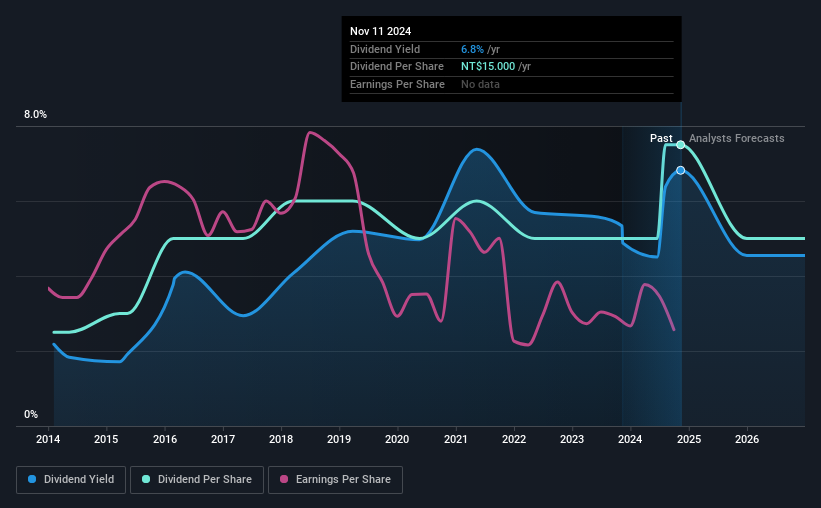821x508 pixels.
Task: Click the 6.8% dividend yield value
Action: tap(472, 49)
